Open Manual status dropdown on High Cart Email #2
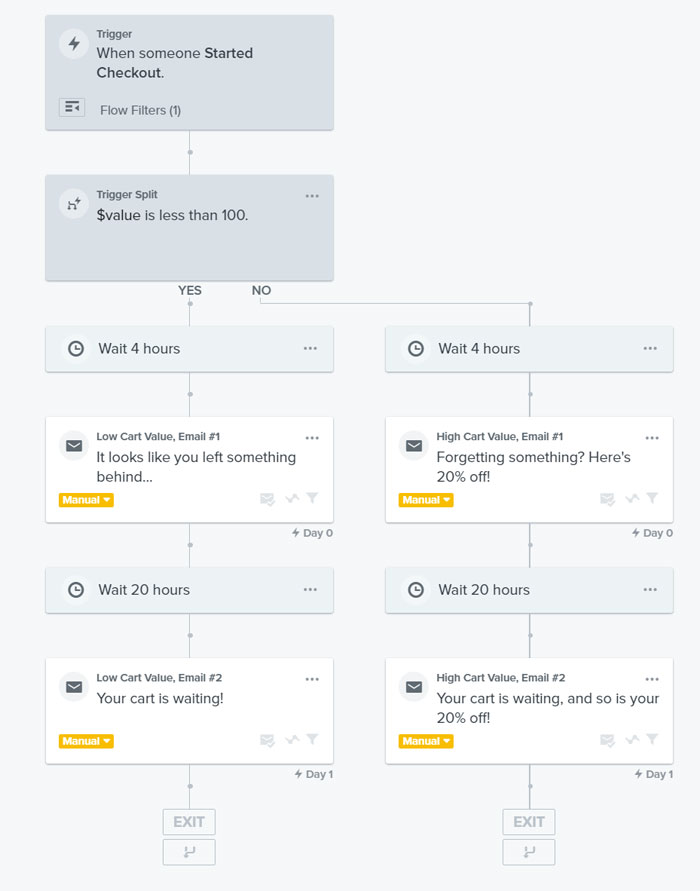Viewport: 700px width, 891px height. click(x=426, y=741)
